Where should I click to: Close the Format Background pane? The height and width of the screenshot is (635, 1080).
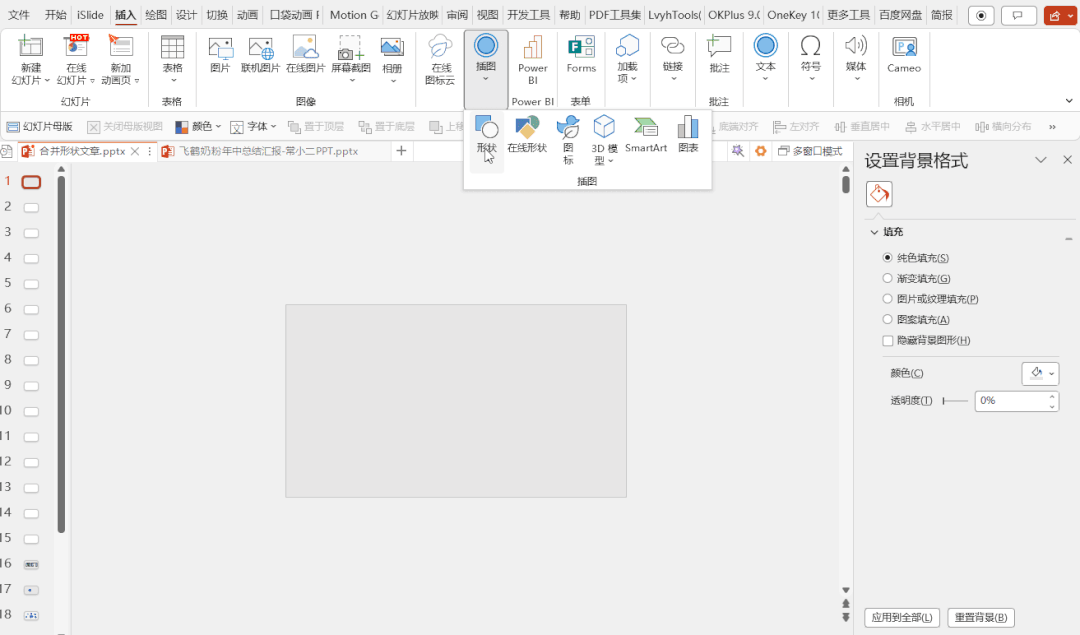click(x=1068, y=160)
